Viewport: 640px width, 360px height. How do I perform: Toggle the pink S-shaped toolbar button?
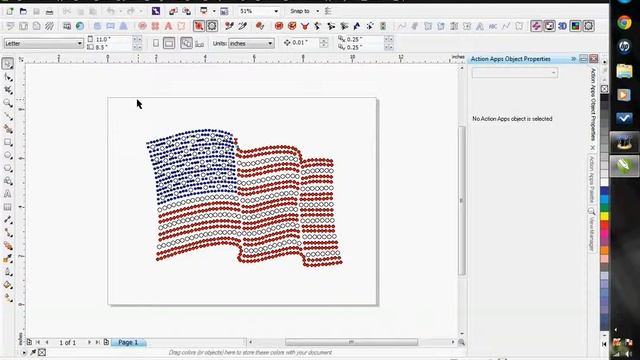[x=536, y=26]
